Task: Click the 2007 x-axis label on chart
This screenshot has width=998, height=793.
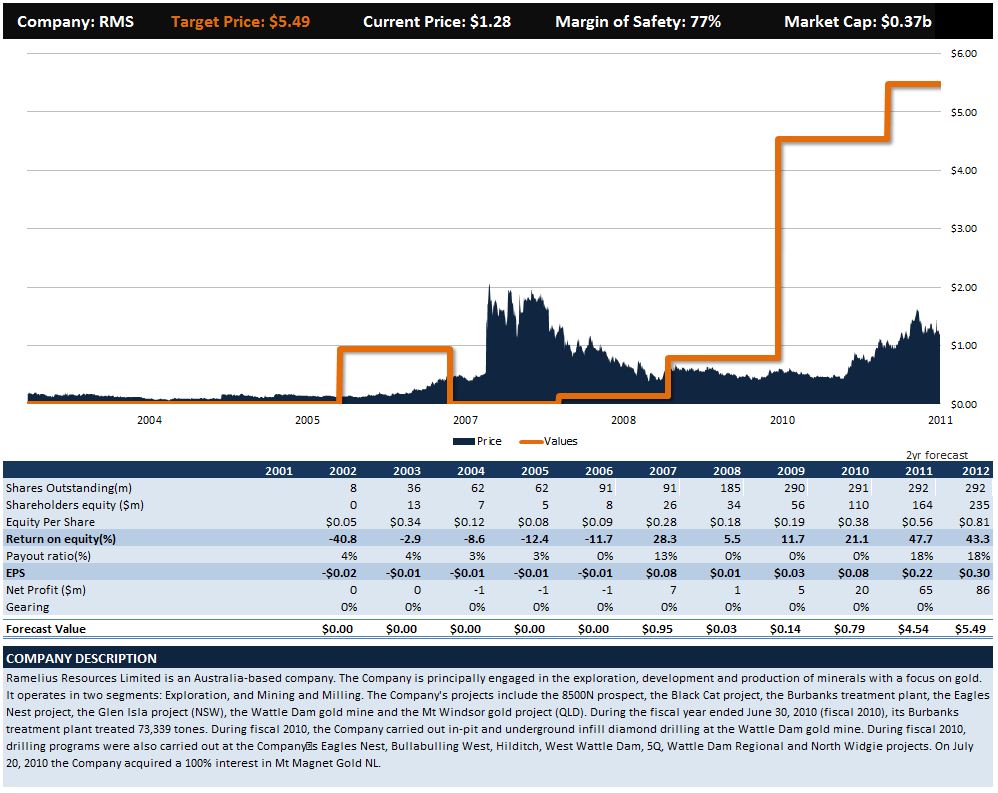Action: pos(465,420)
